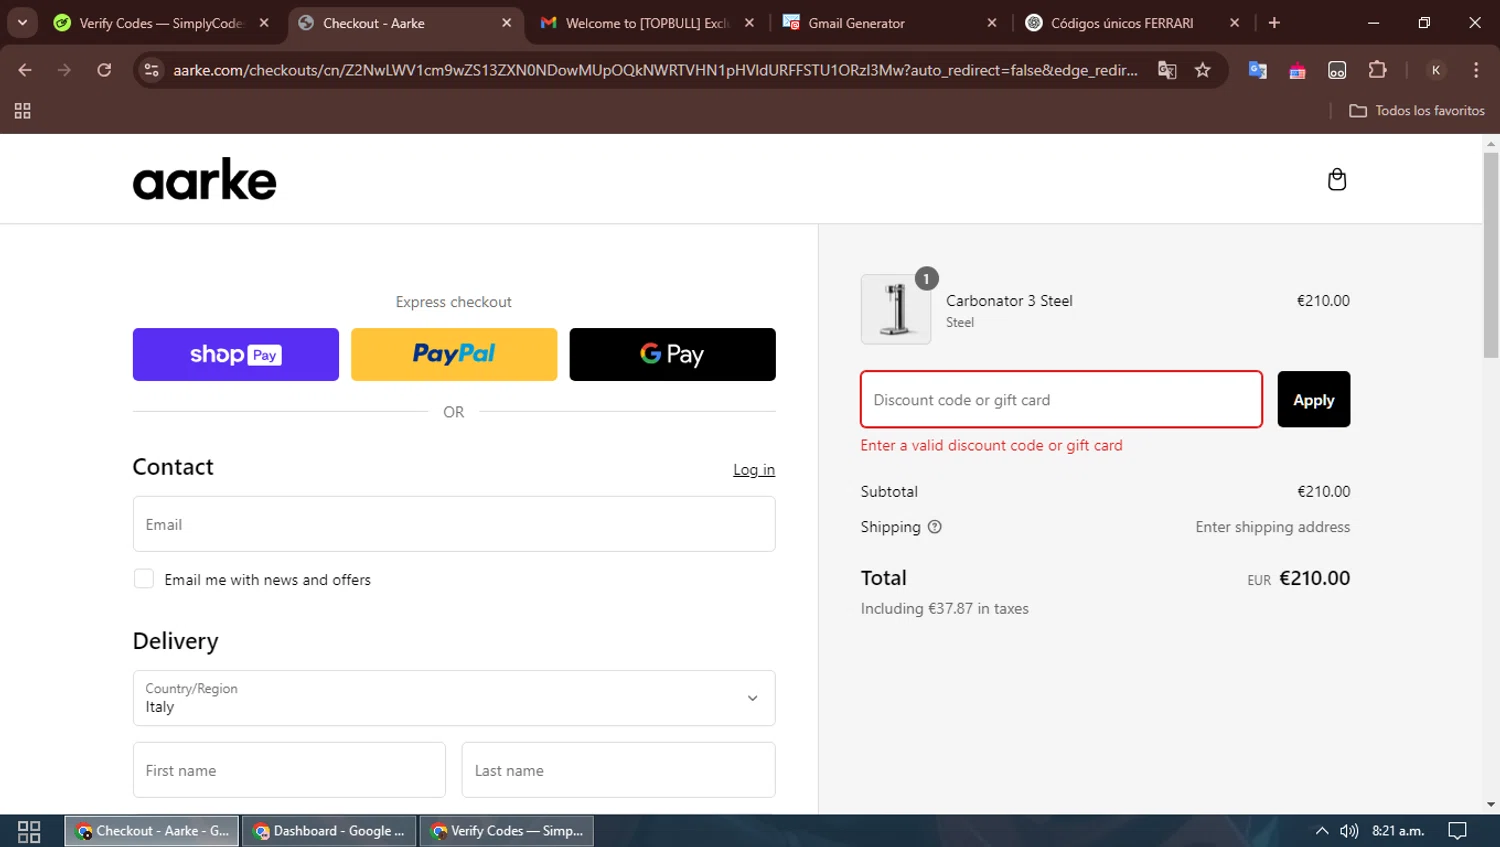Click the store extension icon in toolbar

1297,70
